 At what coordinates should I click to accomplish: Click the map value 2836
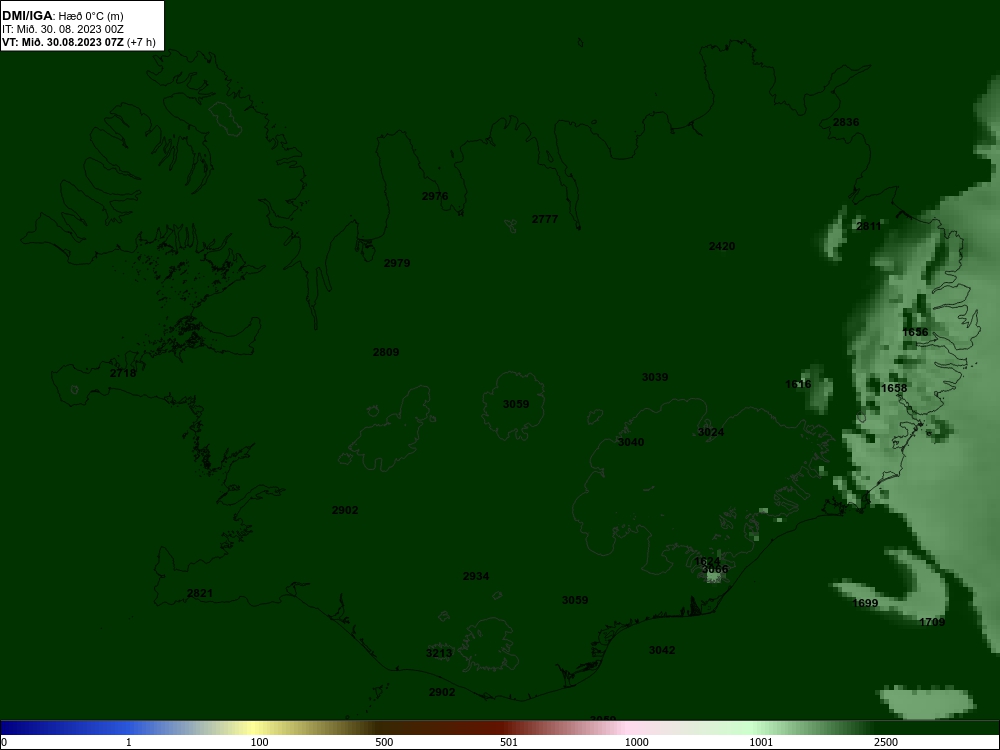846,122
